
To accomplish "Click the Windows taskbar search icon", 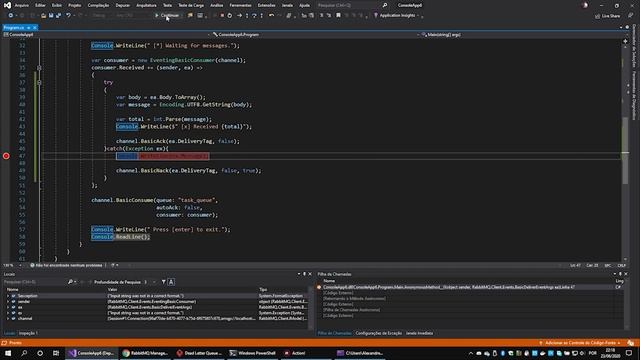I will (24, 353).
